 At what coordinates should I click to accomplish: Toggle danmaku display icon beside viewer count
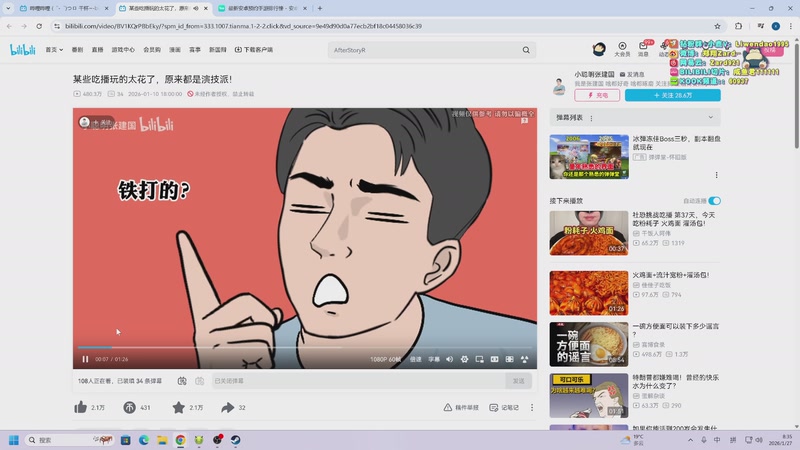coord(182,381)
